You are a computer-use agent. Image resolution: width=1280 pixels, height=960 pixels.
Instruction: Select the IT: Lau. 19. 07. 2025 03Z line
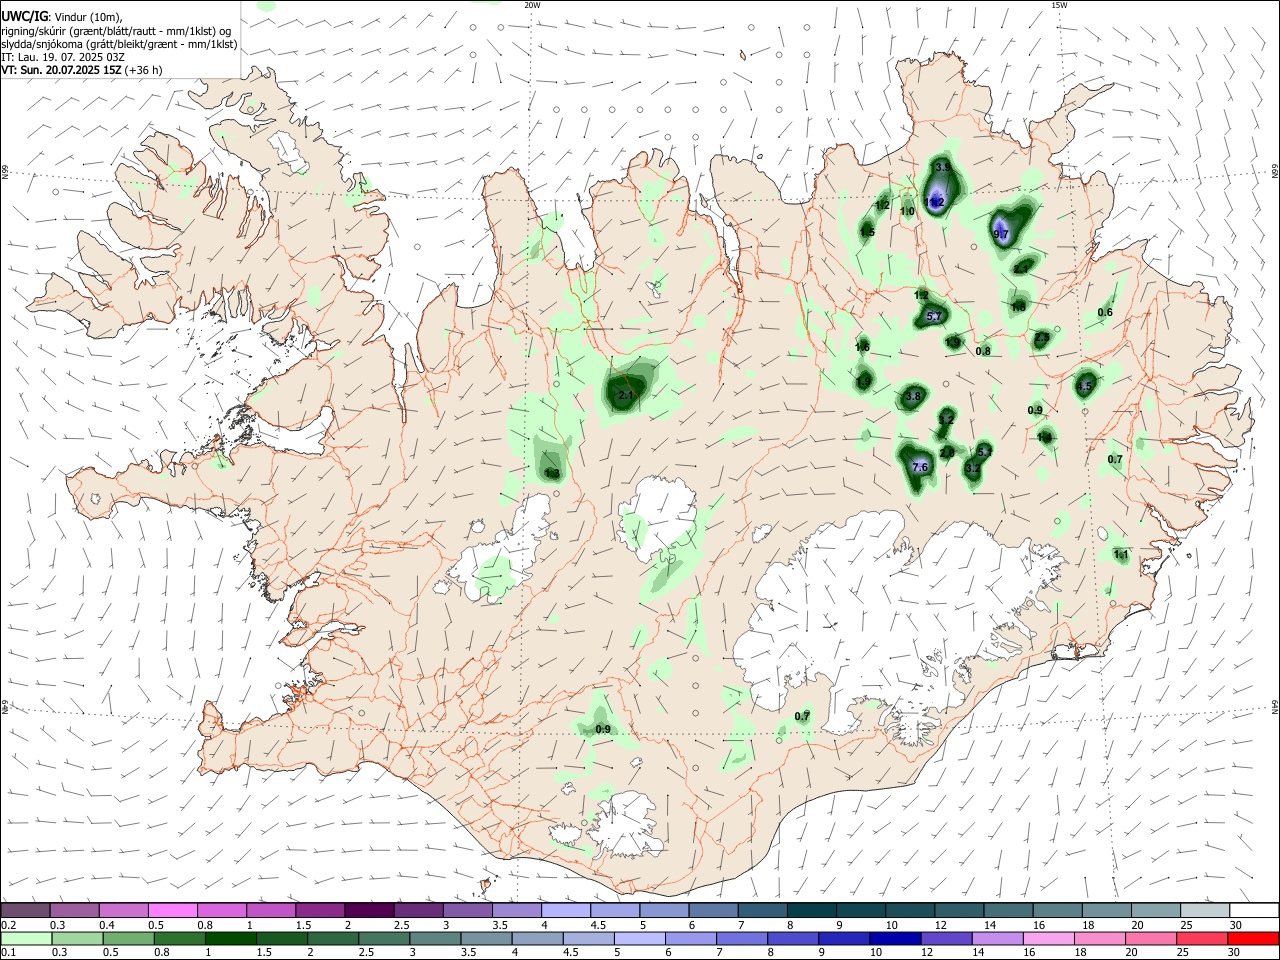tap(62, 57)
